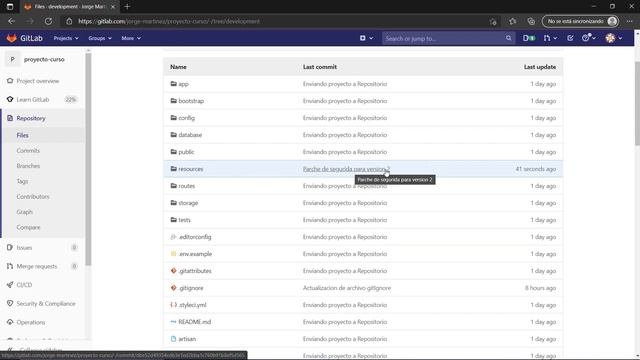This screenshot has height=360, width=640.
Task: Open proyecto-curso project in sidebar
Action: pos(44,59)
